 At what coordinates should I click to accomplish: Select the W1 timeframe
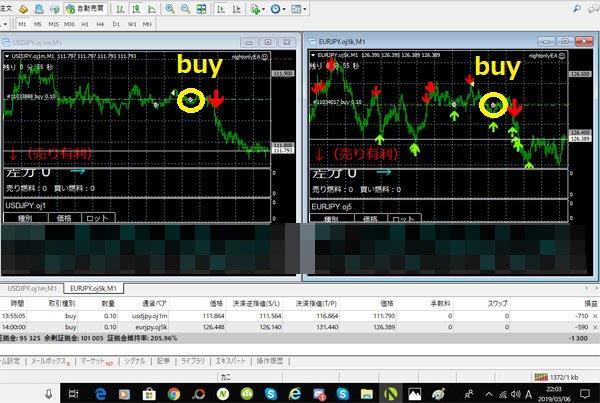tap(132, 24)
